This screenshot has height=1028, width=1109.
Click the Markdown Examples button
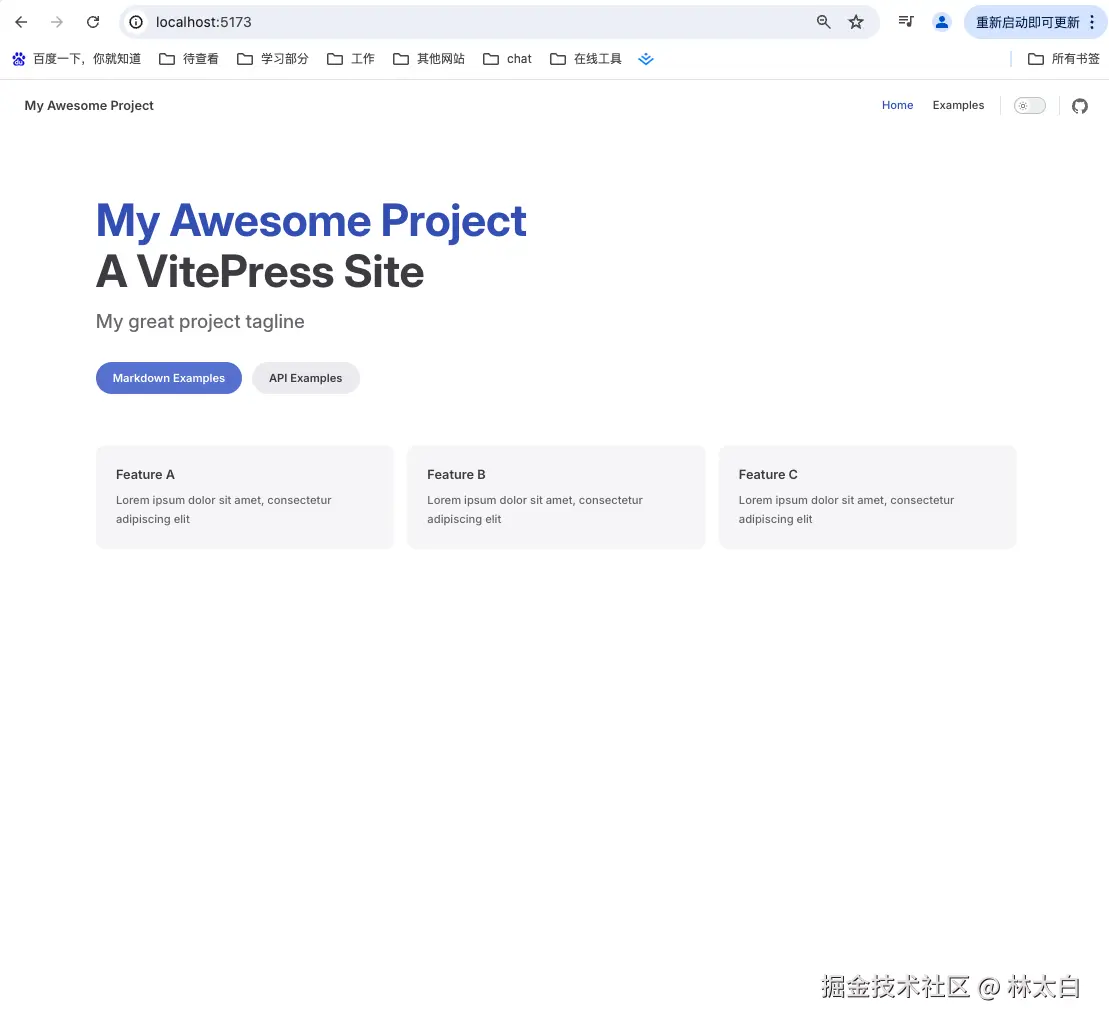[x=169, y=378]
